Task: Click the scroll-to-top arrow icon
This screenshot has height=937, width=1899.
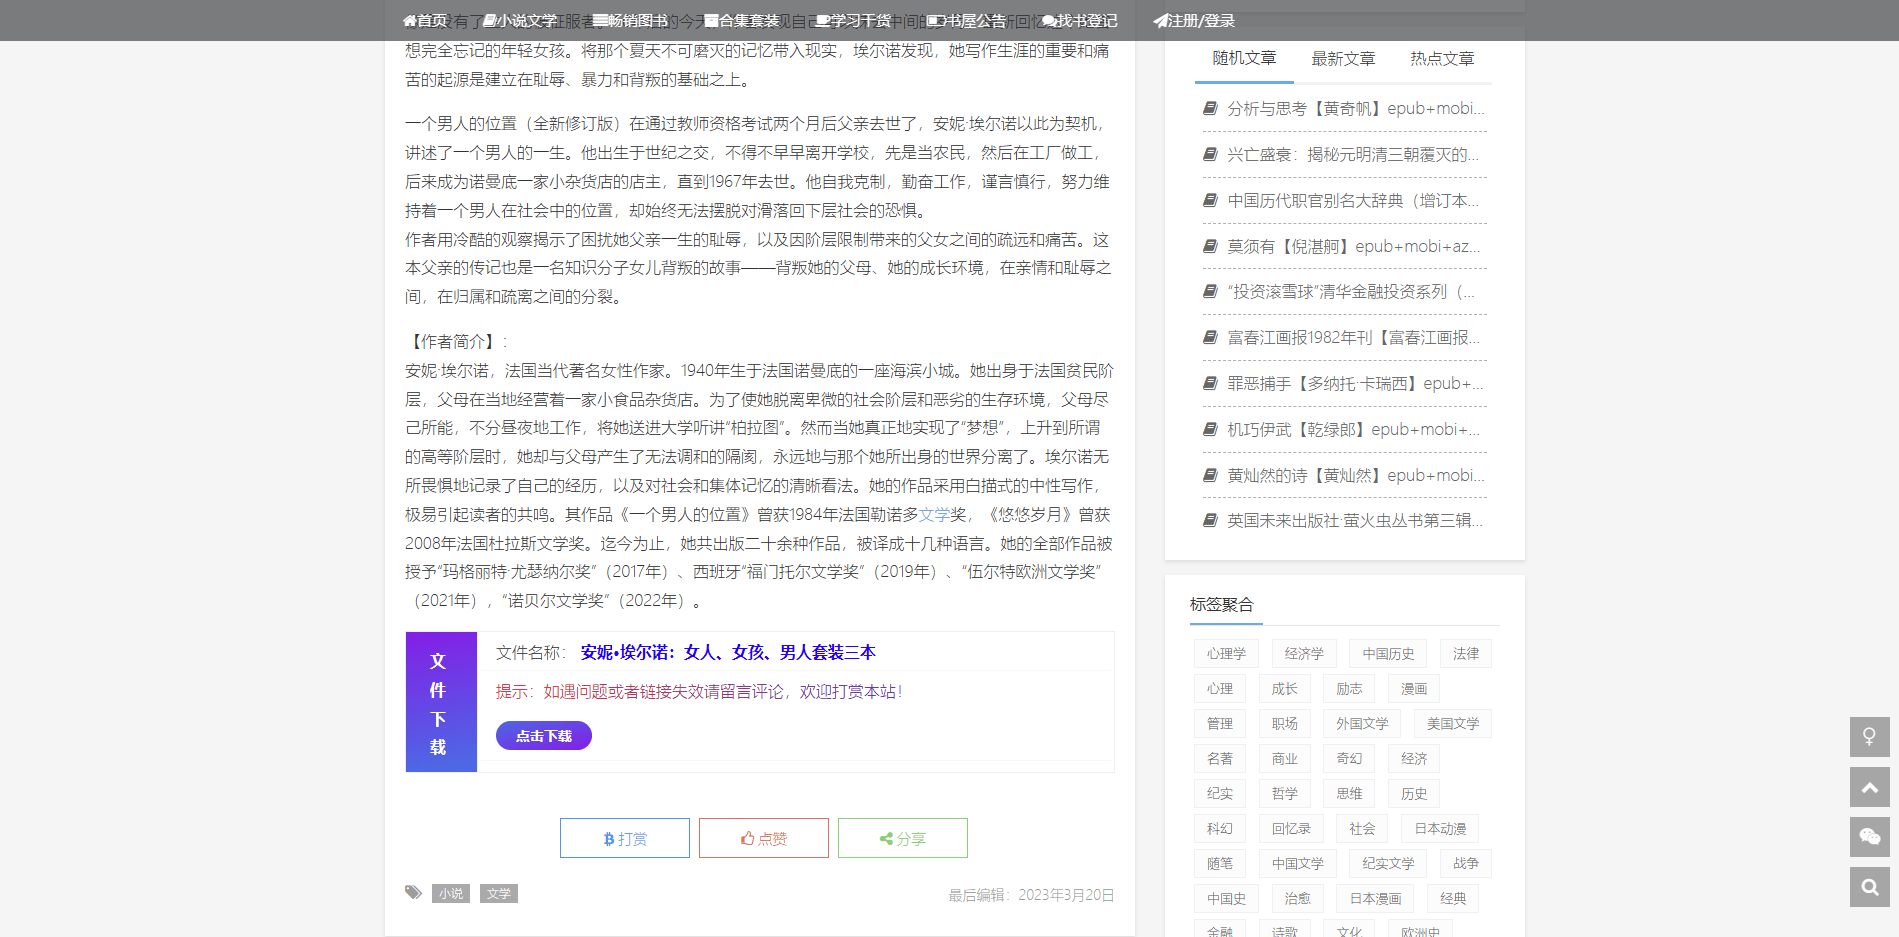Action: click(x=1869, y=787)
